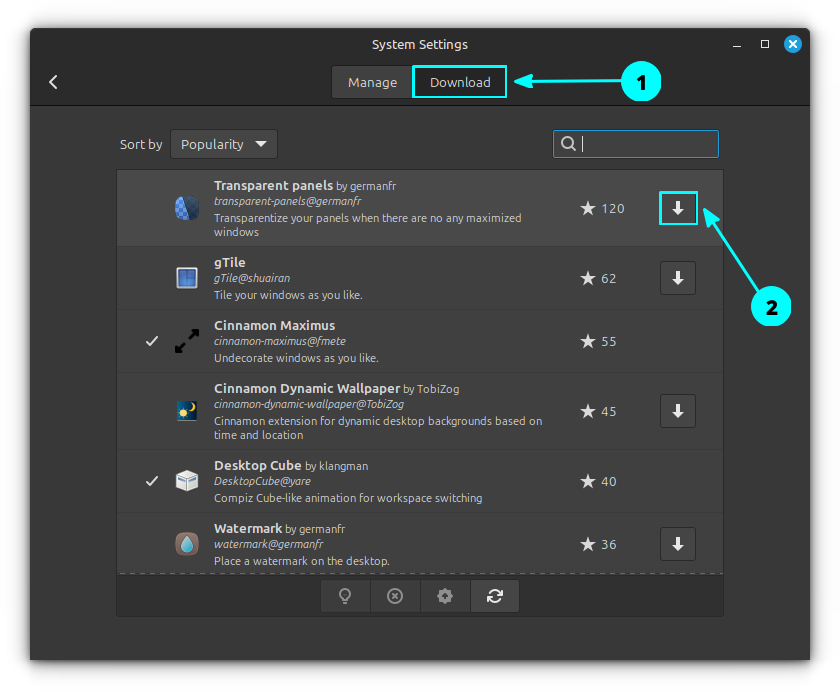The image size is (840, 692).
Task: Click the uninstall X icon in bottom toolbar
Action: point(395,596)
